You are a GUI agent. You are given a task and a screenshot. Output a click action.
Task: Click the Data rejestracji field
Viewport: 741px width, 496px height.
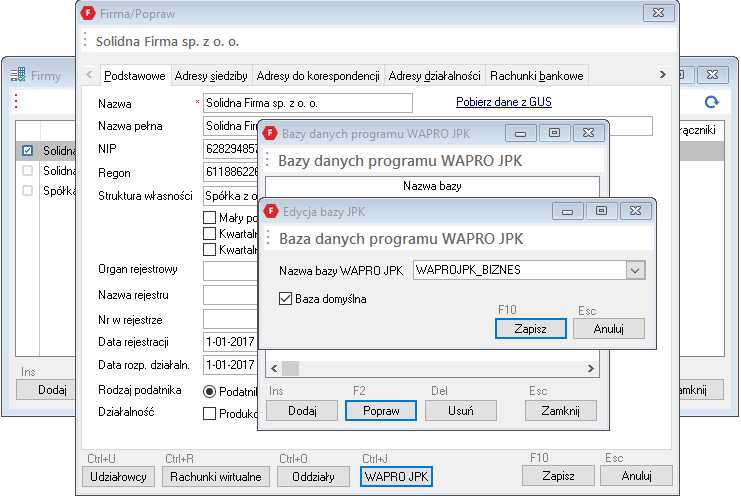231,342
